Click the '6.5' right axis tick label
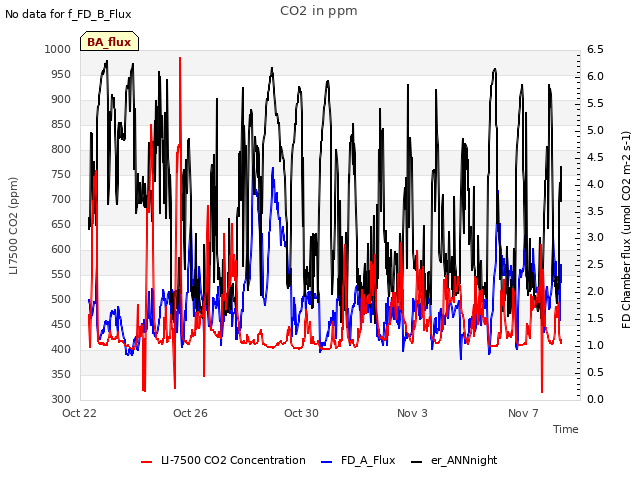The image size is (640, 480). click(x=596, y=49)
